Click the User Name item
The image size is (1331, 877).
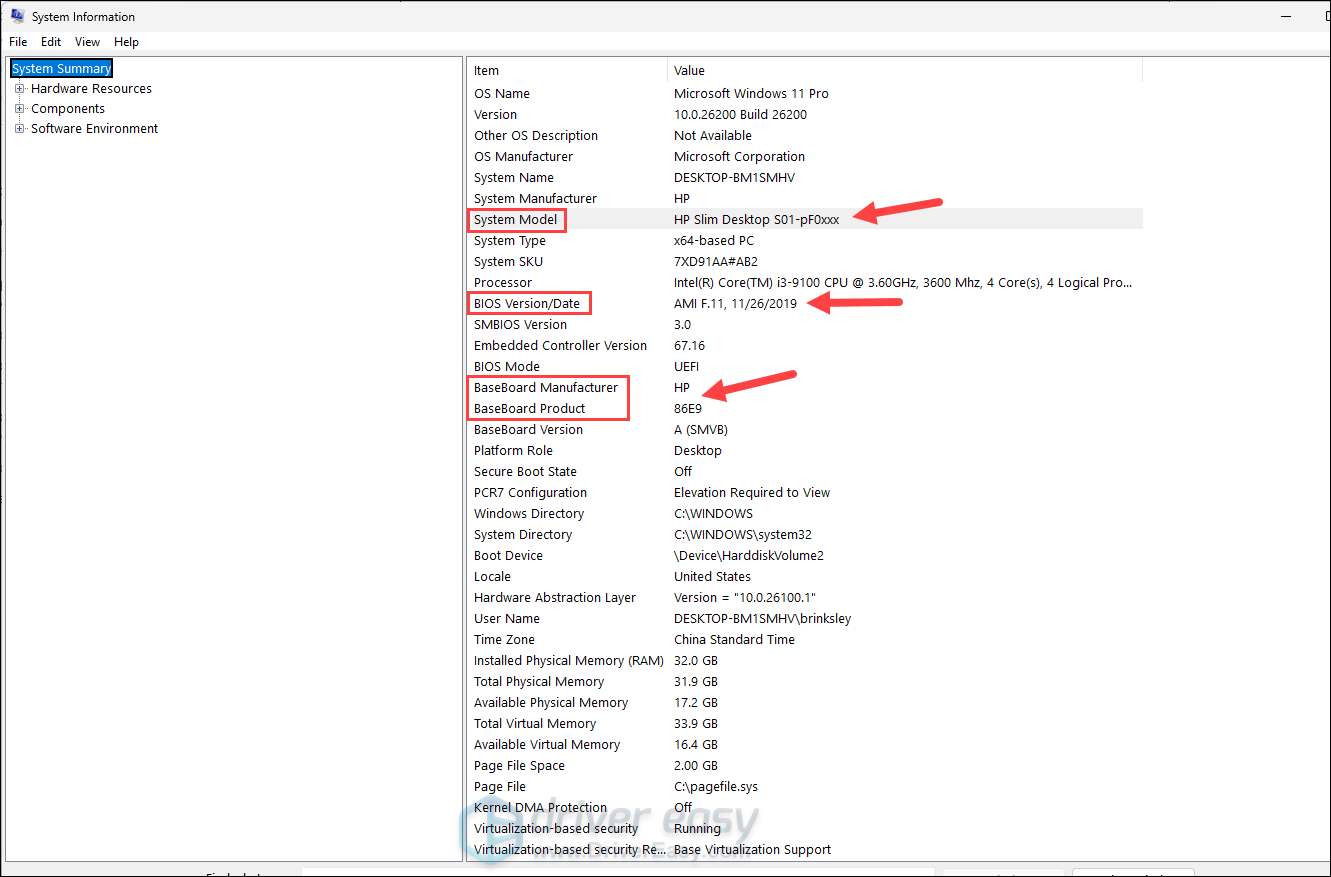(x=507, y=618)
